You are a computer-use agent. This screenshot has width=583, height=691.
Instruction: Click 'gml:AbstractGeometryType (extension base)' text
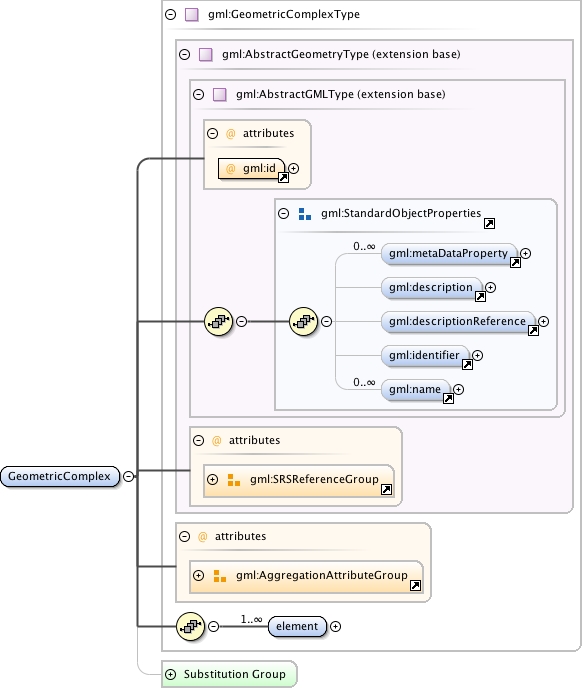coord(341,55)
